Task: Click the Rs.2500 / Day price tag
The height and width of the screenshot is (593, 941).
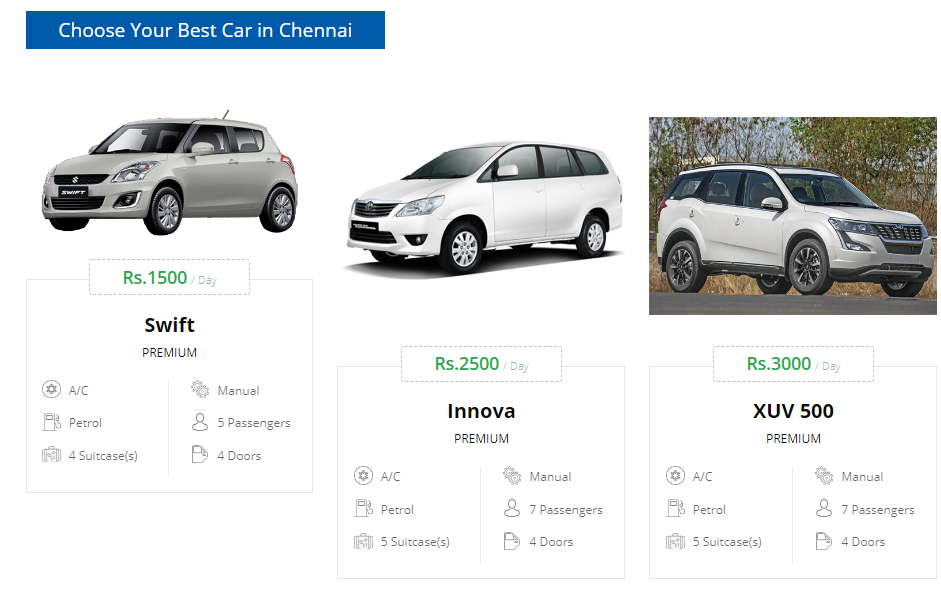Action: tap(481, 364)
